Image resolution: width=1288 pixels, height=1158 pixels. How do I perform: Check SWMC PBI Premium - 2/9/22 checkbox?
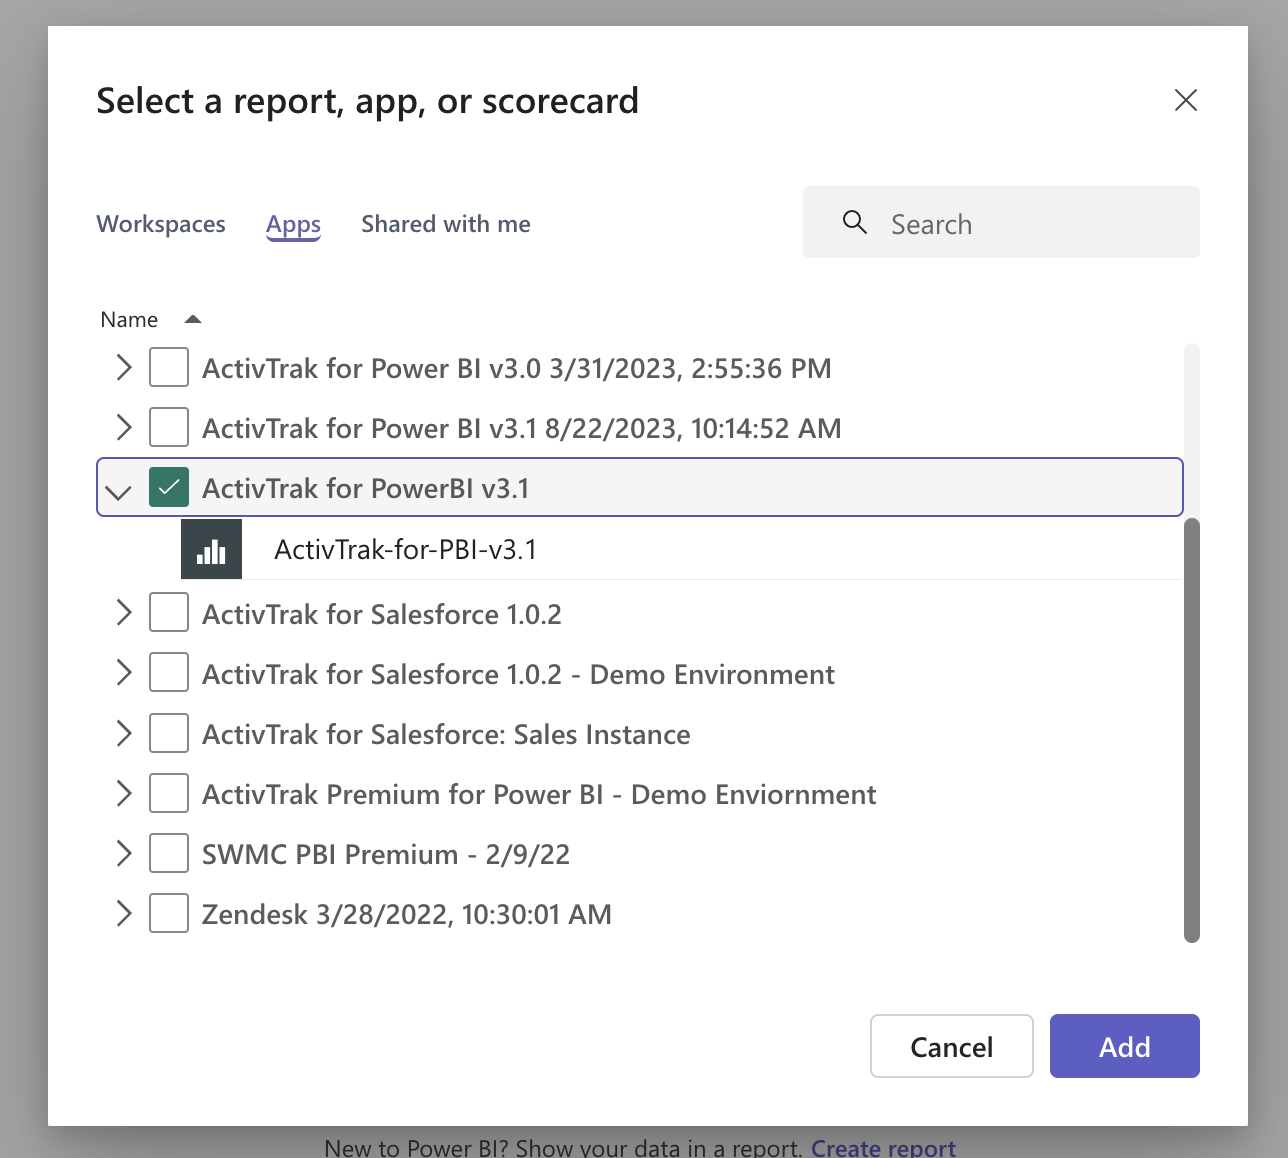(169, 853)
